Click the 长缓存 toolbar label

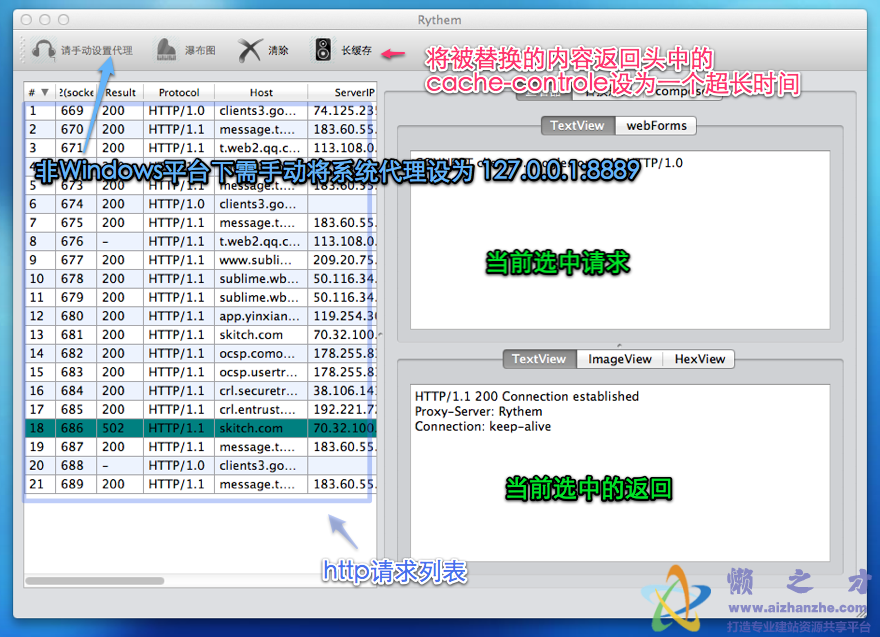(x=356, y=51)
